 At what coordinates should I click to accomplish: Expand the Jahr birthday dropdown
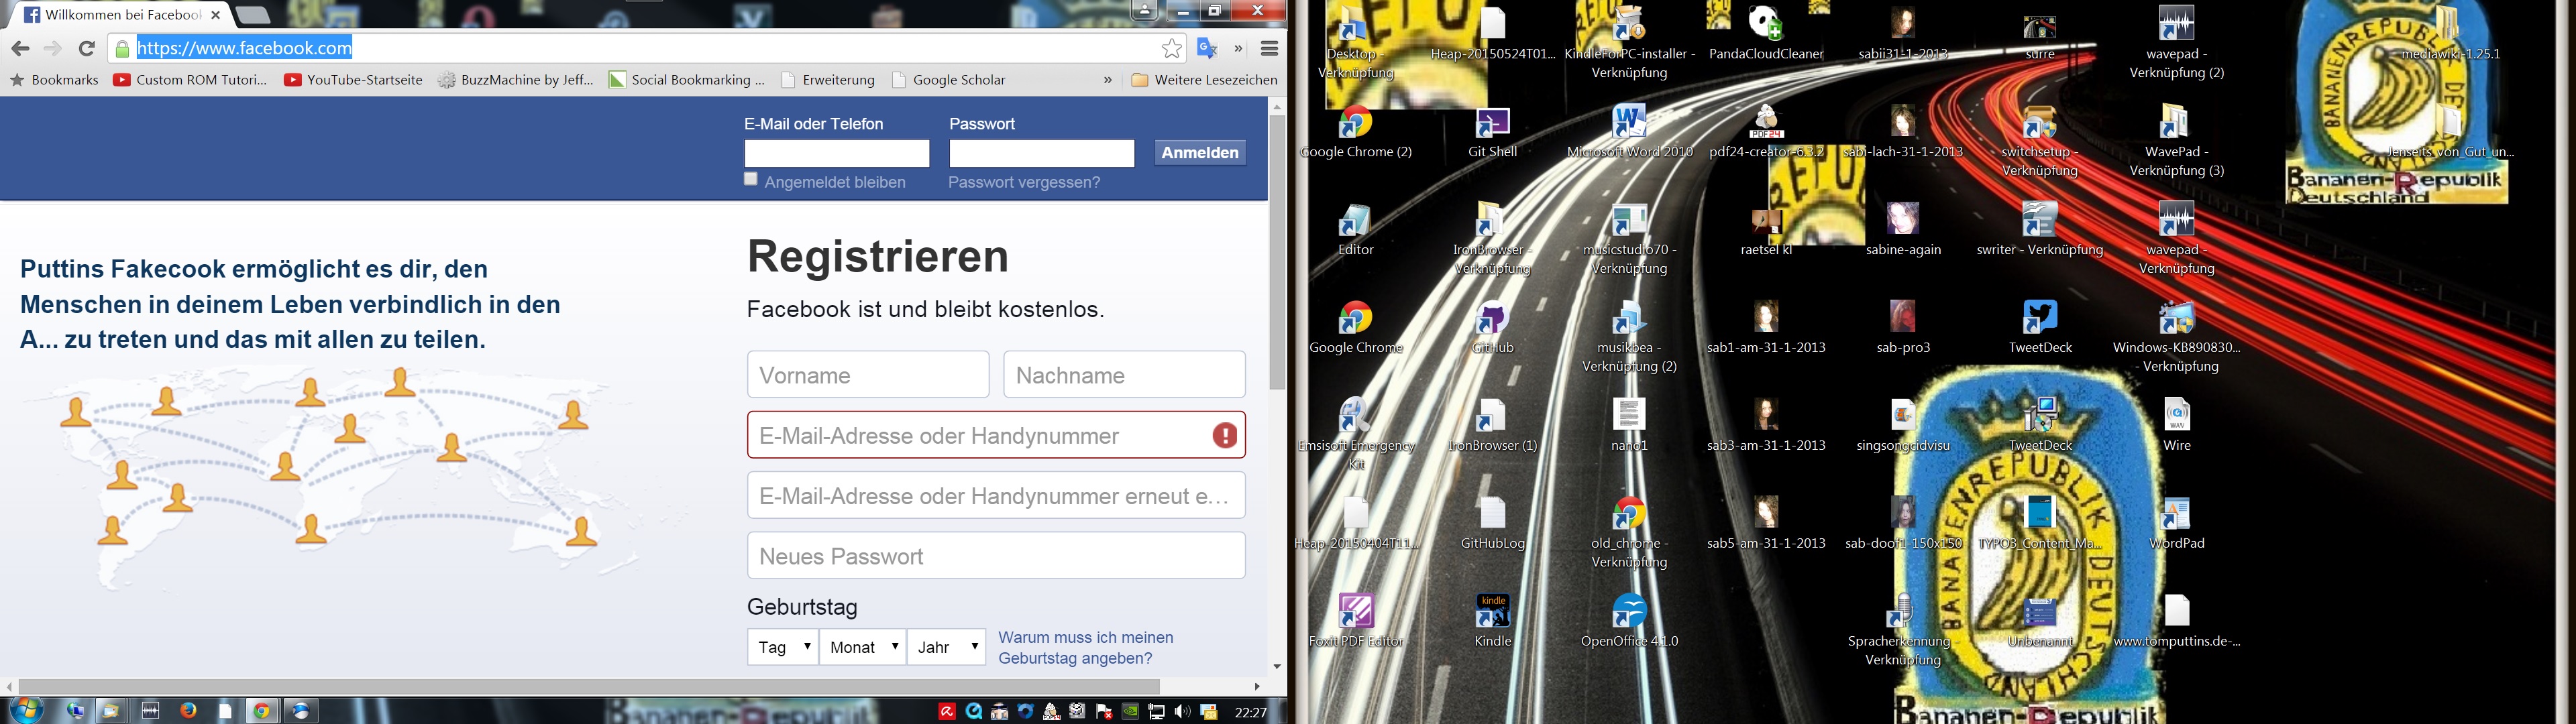click(946, 647)
